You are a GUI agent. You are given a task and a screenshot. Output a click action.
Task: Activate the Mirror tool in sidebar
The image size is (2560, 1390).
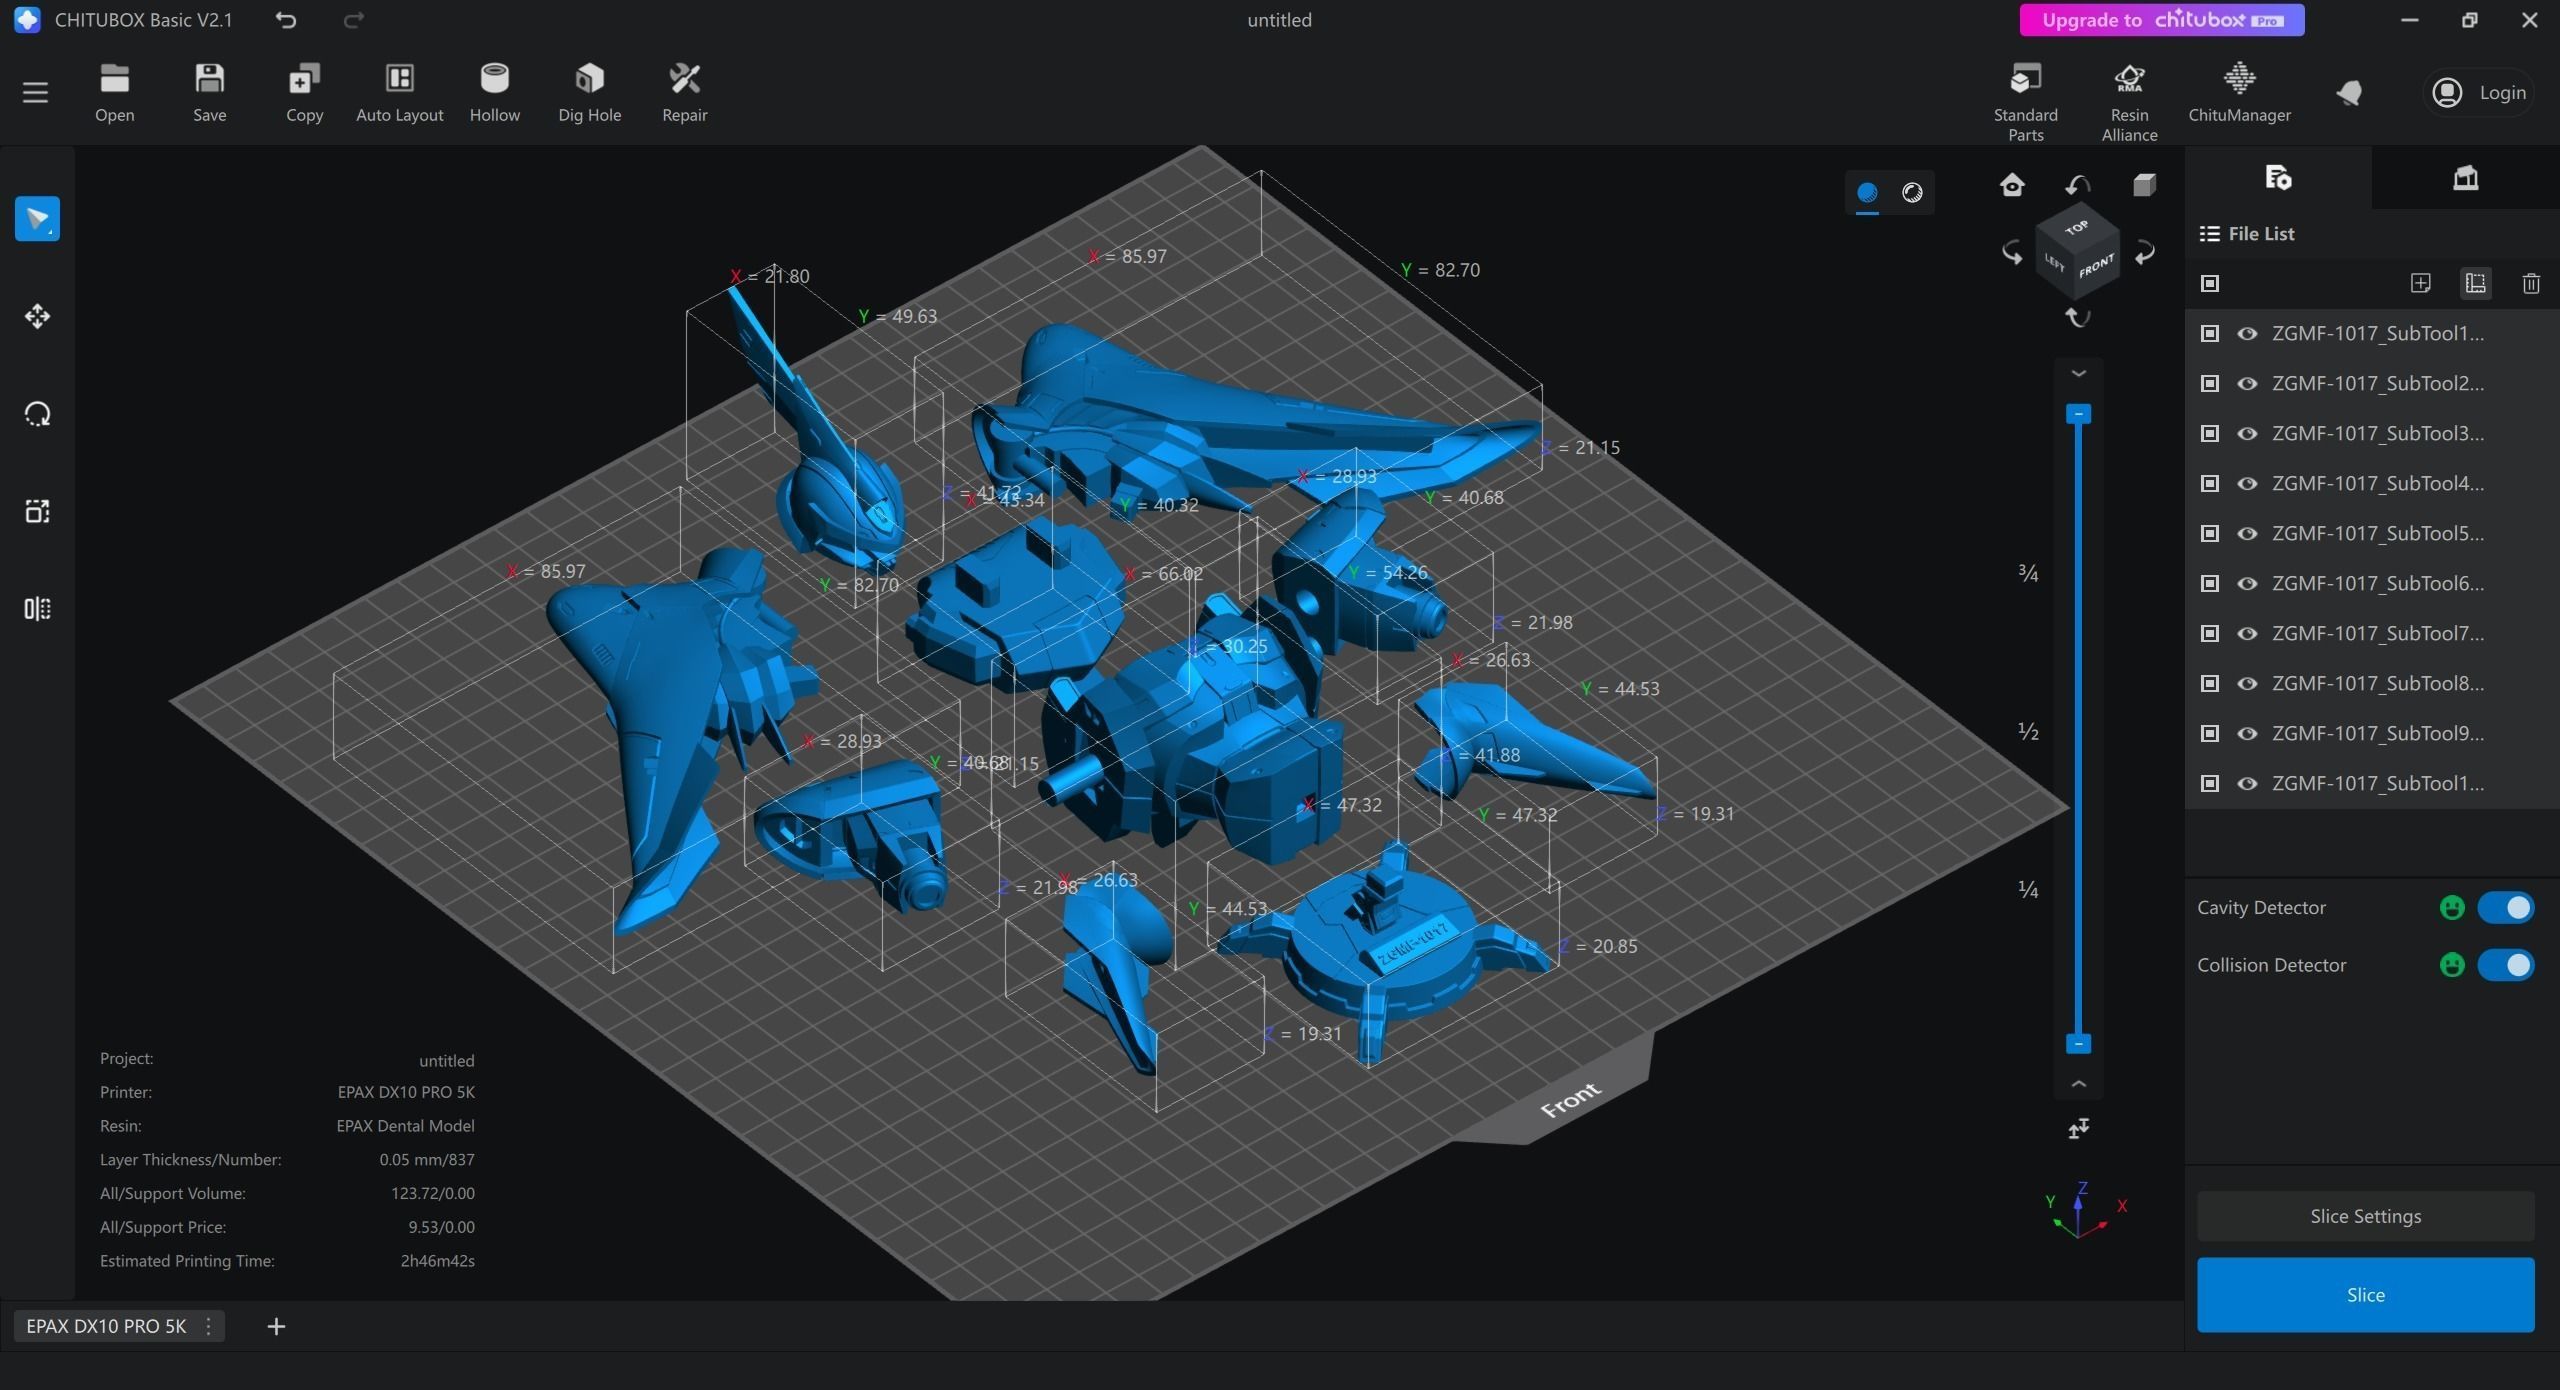pyautogui.click(x=37, y=609)
